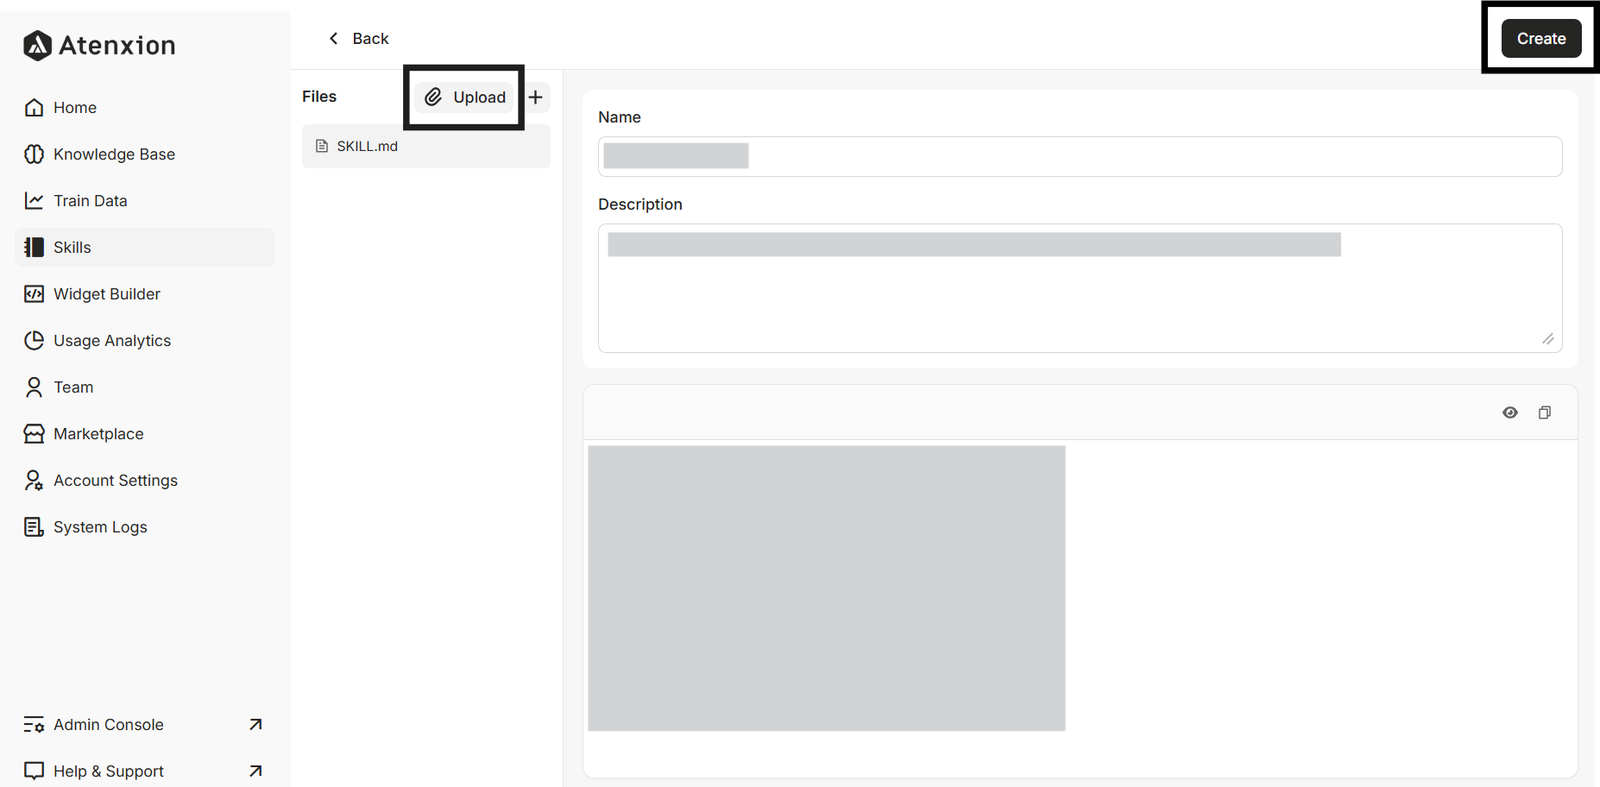Screen dimensions: 1600x787
Task: Copy content using the copy icon
Action: [1545, 413]
